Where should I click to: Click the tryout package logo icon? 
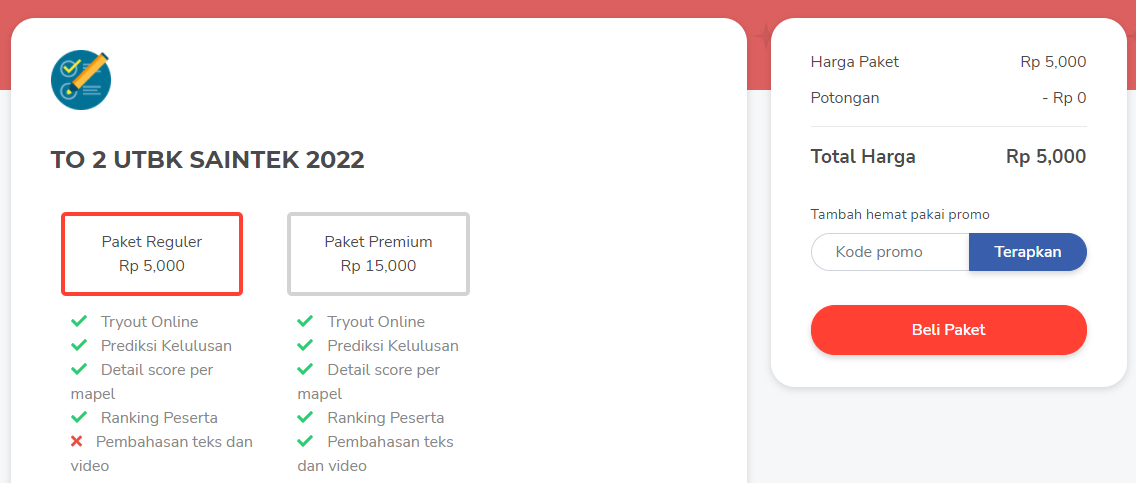81,79
